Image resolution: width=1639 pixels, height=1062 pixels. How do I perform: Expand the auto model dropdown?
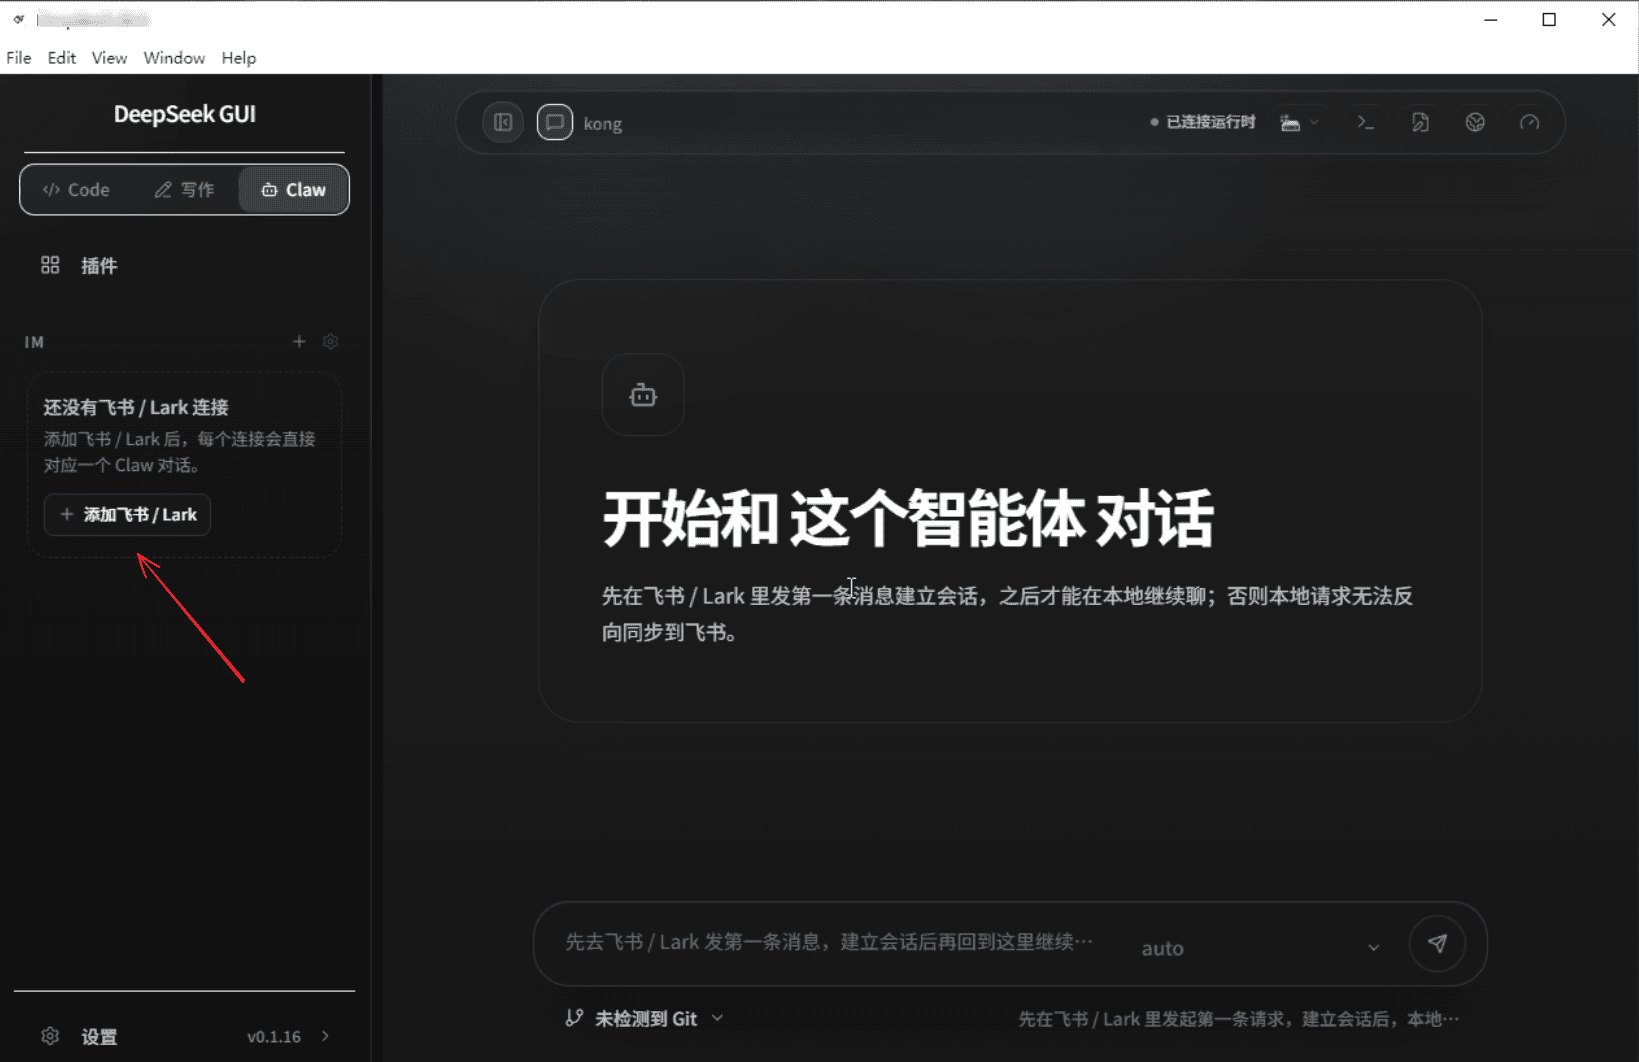pyautogui.click(x=1260, y=947)
